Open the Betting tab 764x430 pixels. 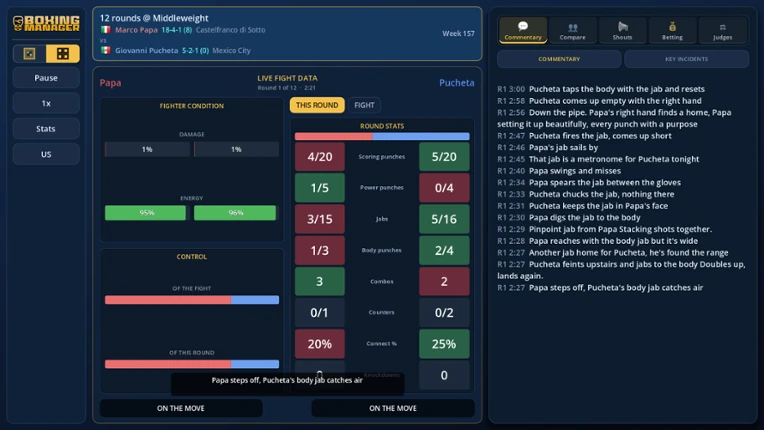click(x=672, y=30)
